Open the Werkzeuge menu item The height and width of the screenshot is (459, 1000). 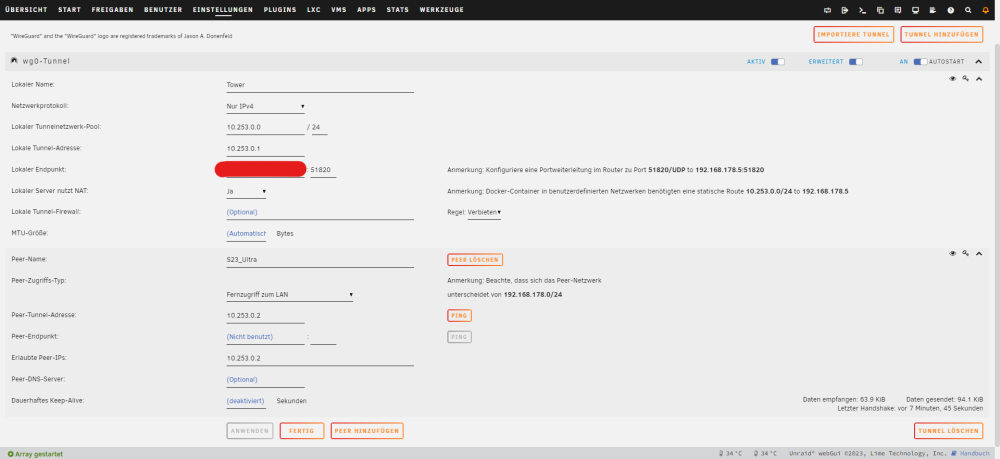click(x=442, y=10)
